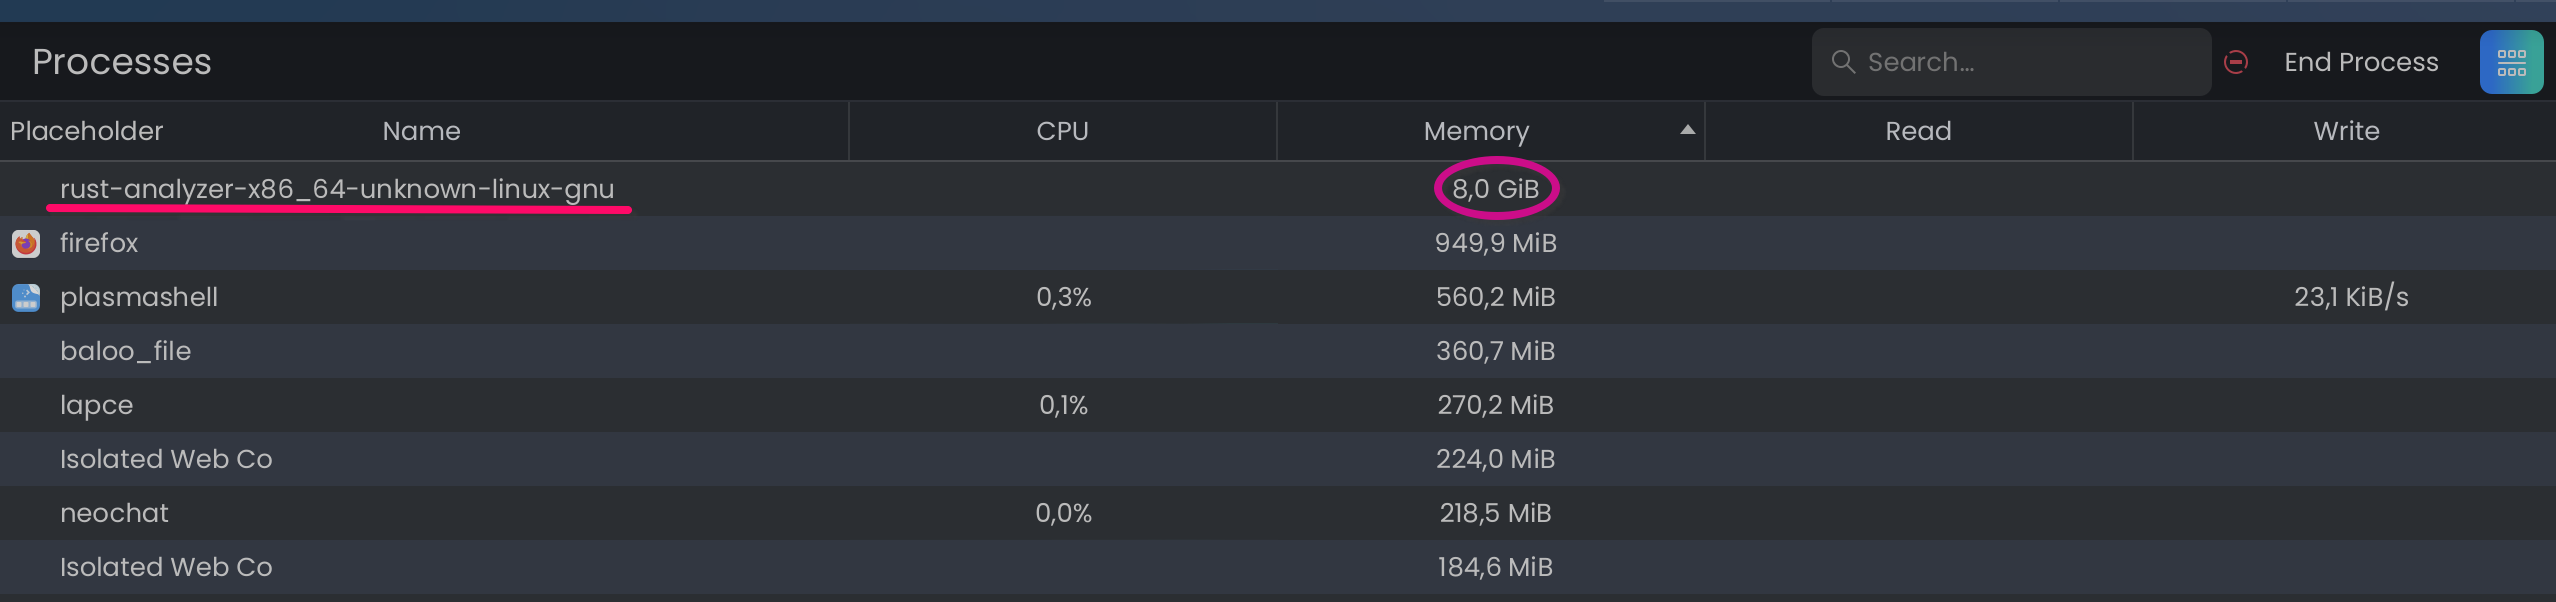Click the Write column header
Screen dimensions: 2556x602
coord(2346,130)
